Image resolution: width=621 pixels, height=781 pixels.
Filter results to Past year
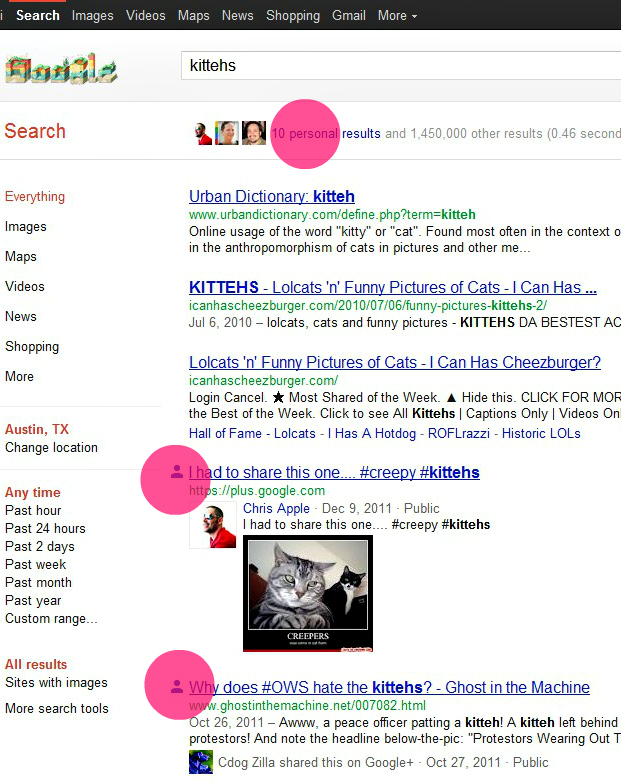click(33, 601)
